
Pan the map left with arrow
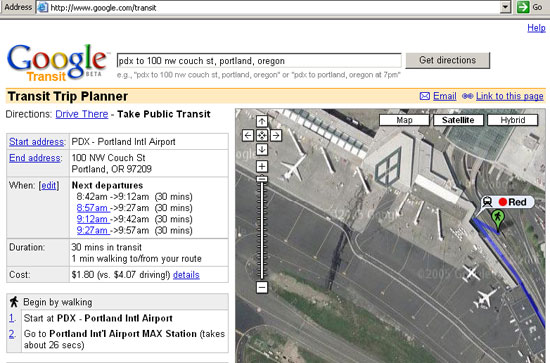pos(248,135)
